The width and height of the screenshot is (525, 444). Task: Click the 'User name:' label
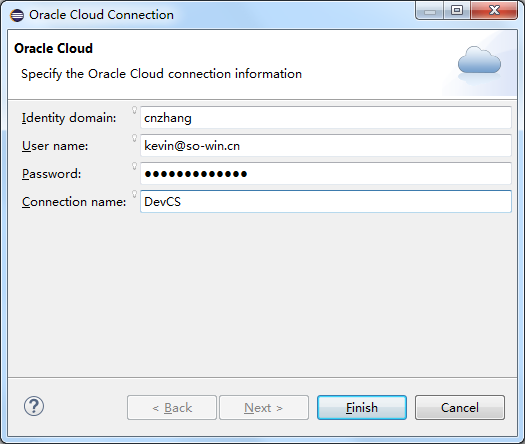click(x=55, y=146)
